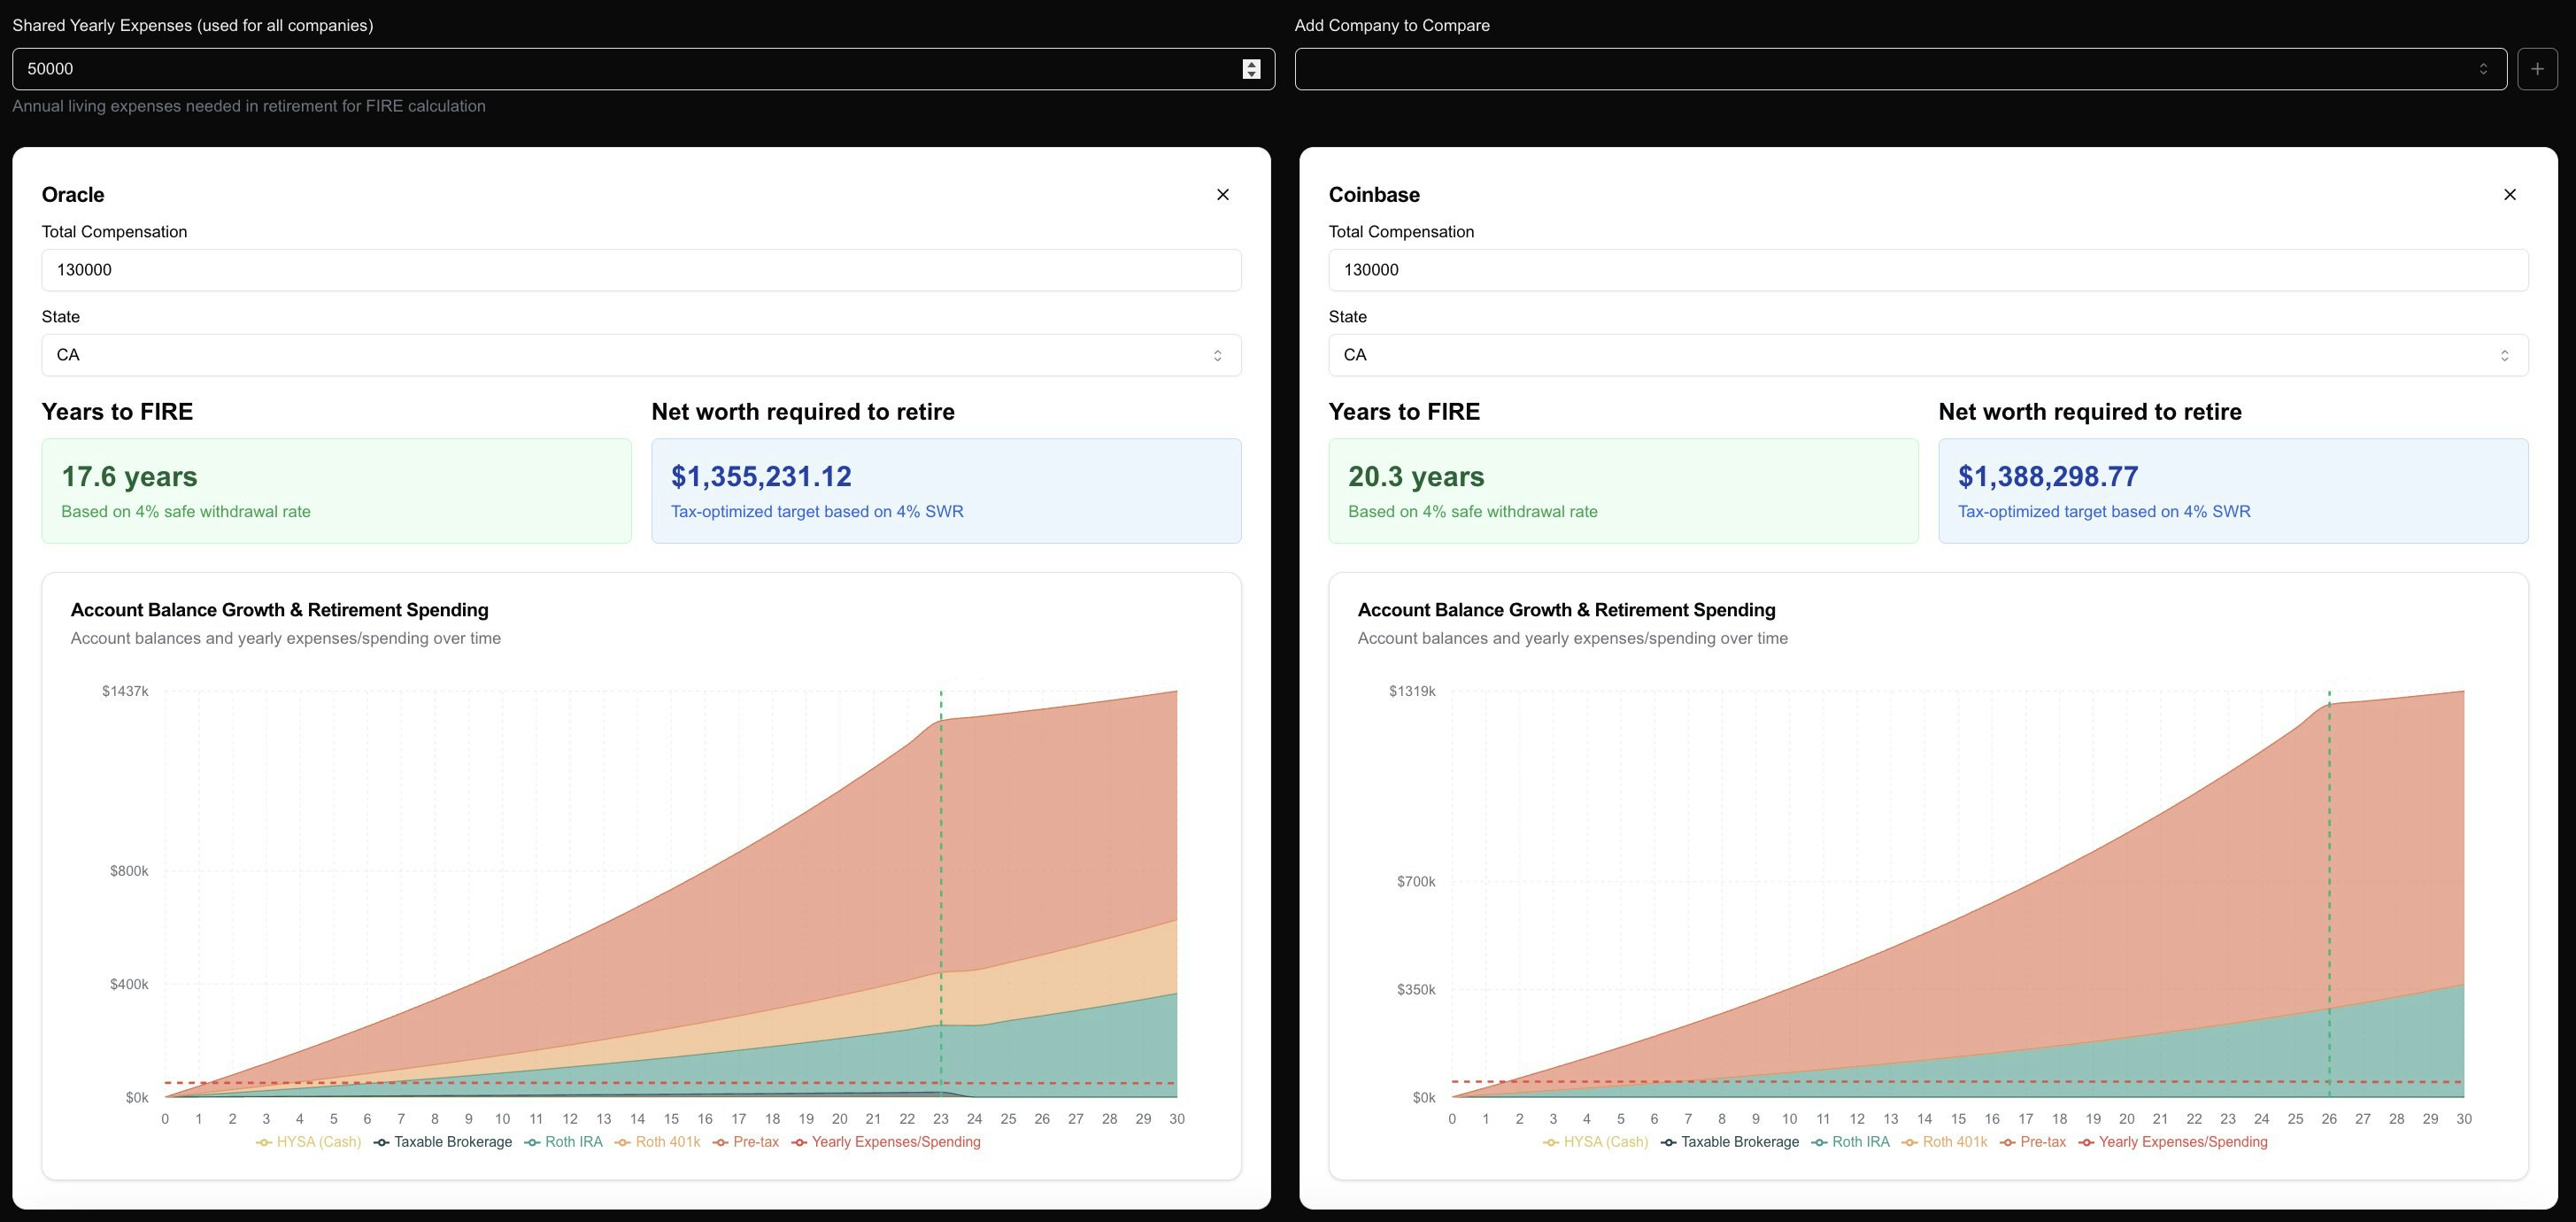Click the Shared Yearly Expenses input field
Viewport: 2576px width, 1222px height.
coord(643,69)
